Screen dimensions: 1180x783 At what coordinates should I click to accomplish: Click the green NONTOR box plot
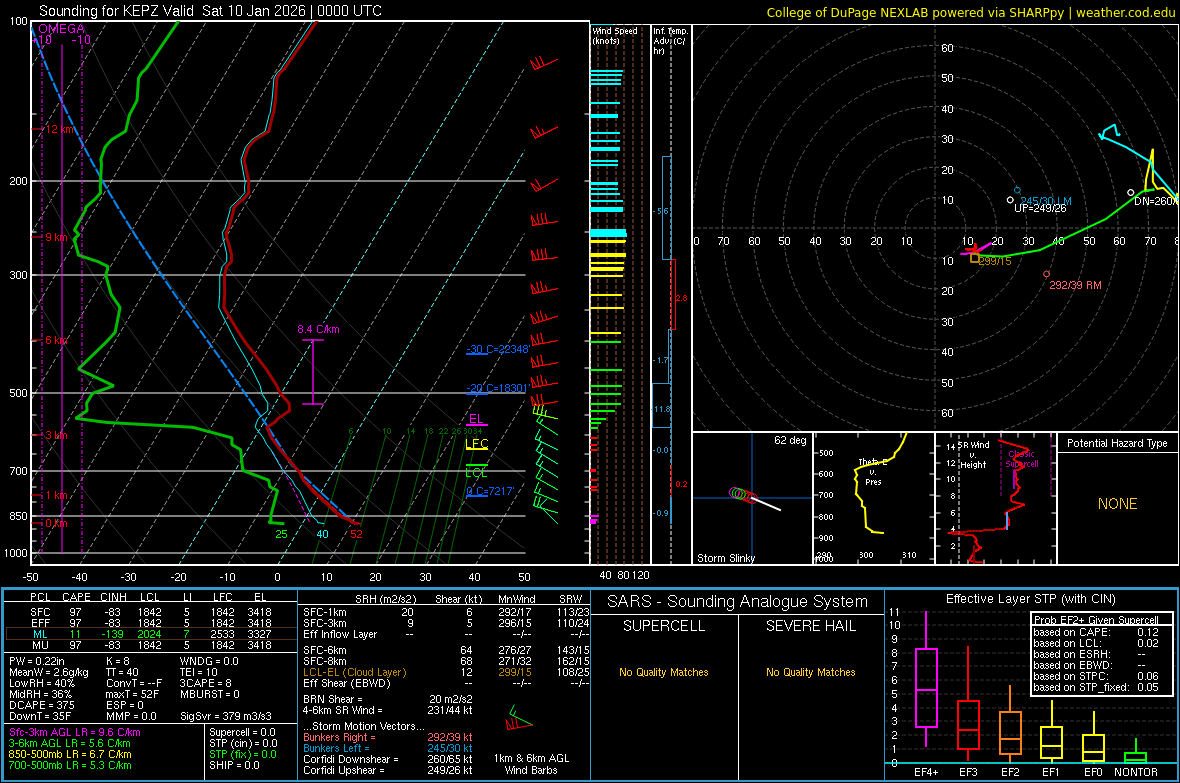coord(1136,752)
